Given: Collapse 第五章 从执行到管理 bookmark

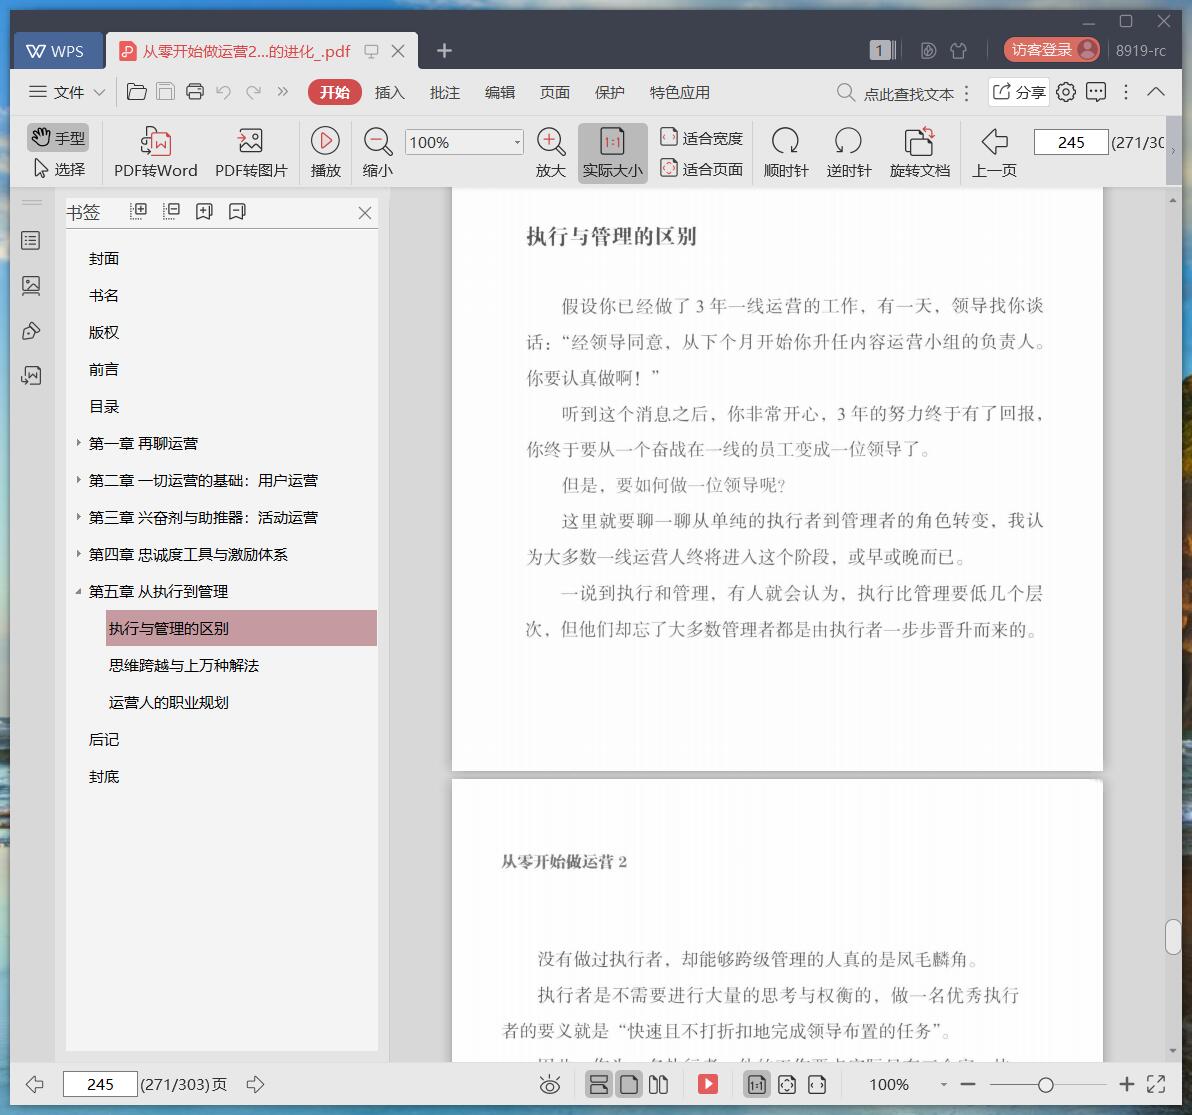Looking at the screenshot, I should pyautogui.click(x=78, y=591).
